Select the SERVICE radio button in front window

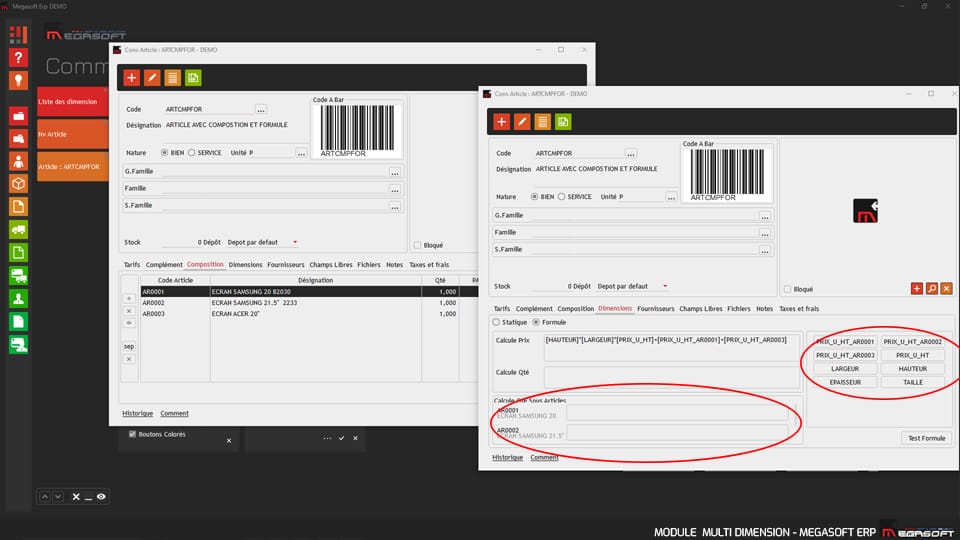coord(561,197)
